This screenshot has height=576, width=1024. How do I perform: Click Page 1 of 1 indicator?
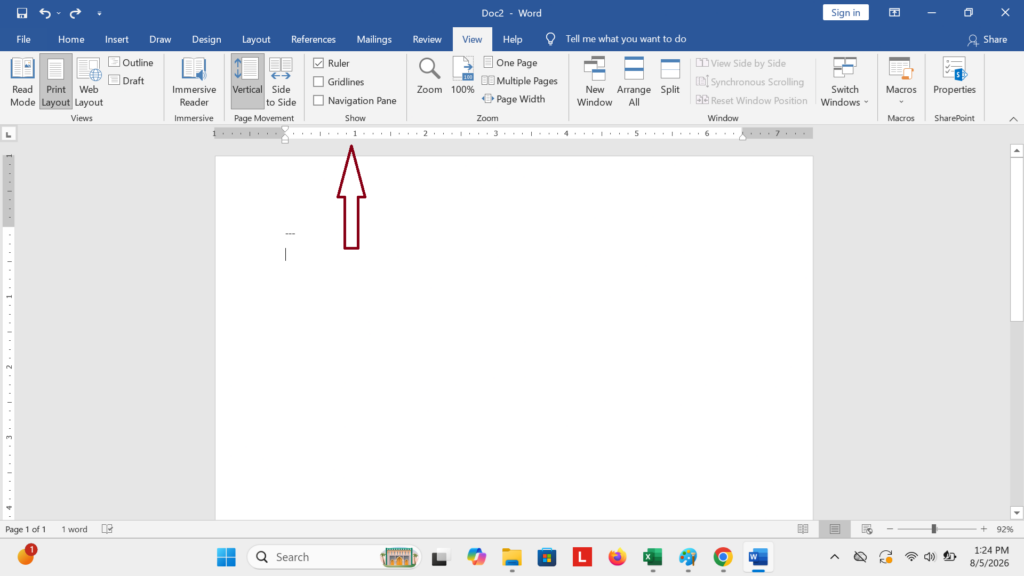tap(25, 529)
